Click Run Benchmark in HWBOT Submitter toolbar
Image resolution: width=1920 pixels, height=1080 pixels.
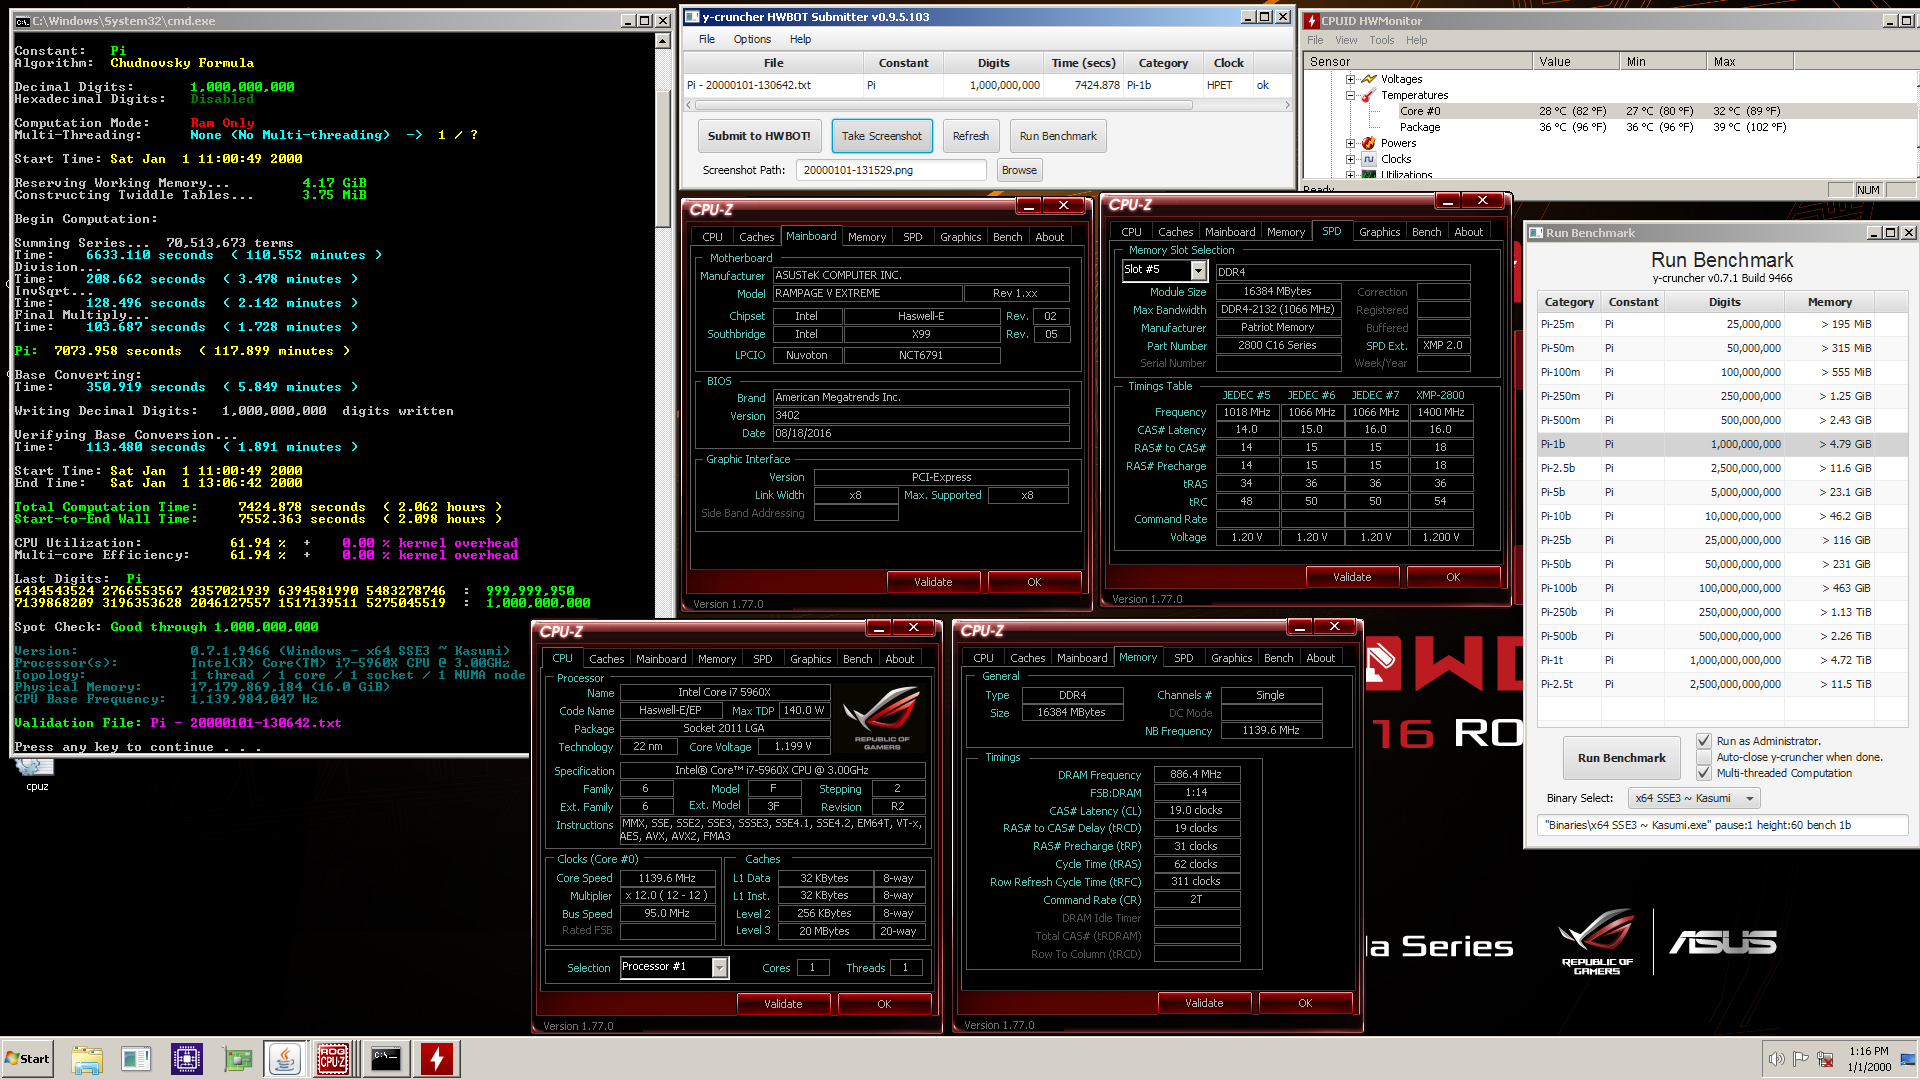[1058, 136]
